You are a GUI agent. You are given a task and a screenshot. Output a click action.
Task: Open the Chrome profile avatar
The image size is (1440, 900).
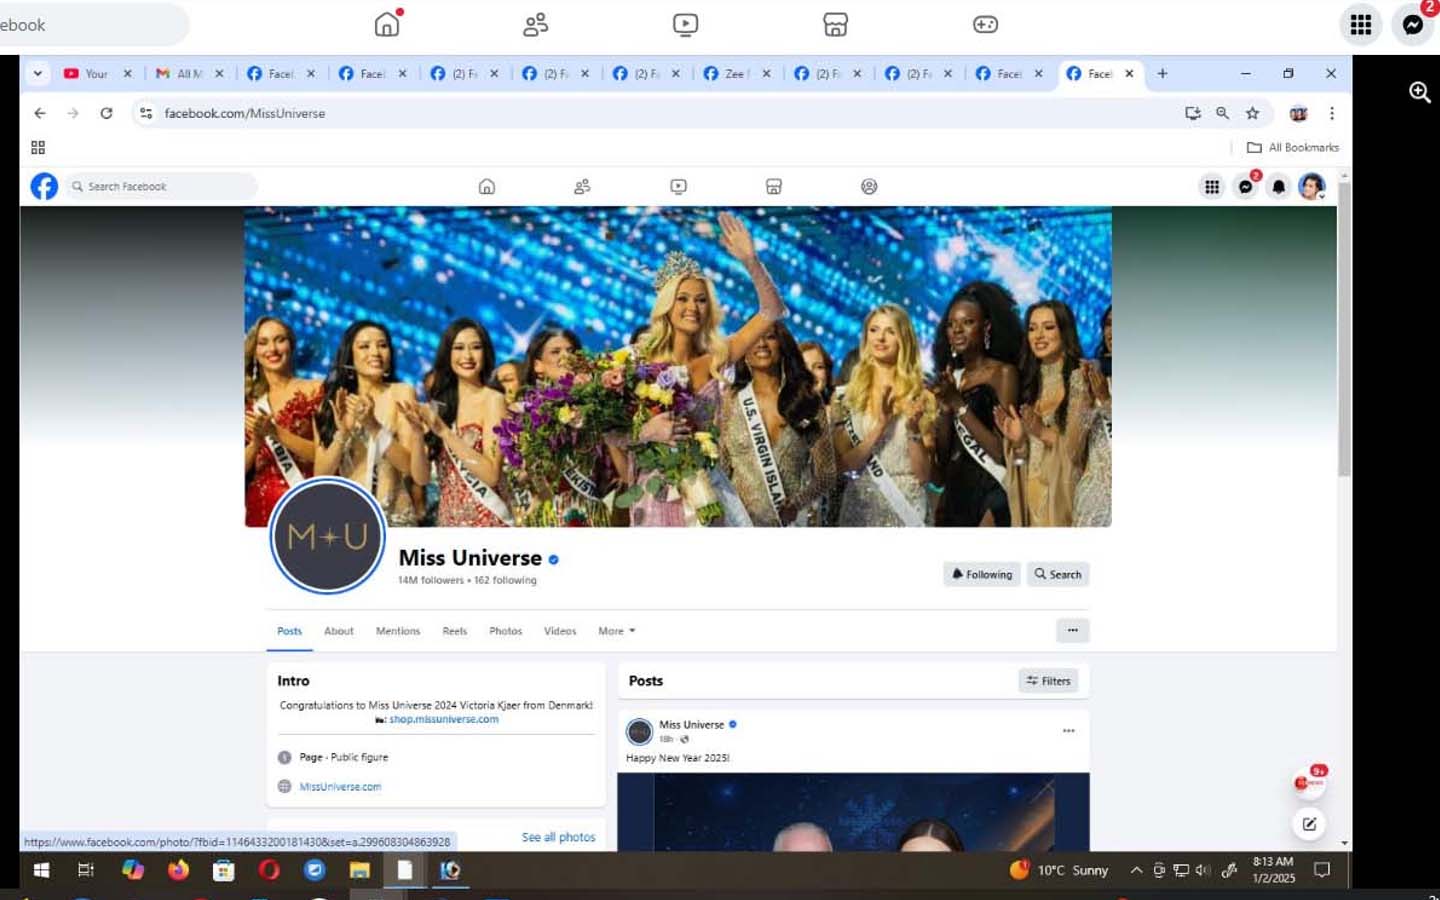coord(1298,113)
